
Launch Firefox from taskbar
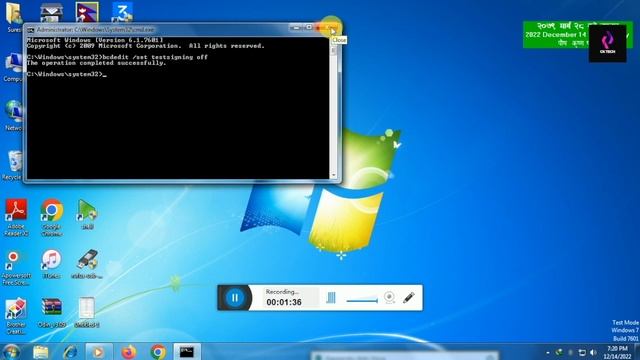(129, 351)
